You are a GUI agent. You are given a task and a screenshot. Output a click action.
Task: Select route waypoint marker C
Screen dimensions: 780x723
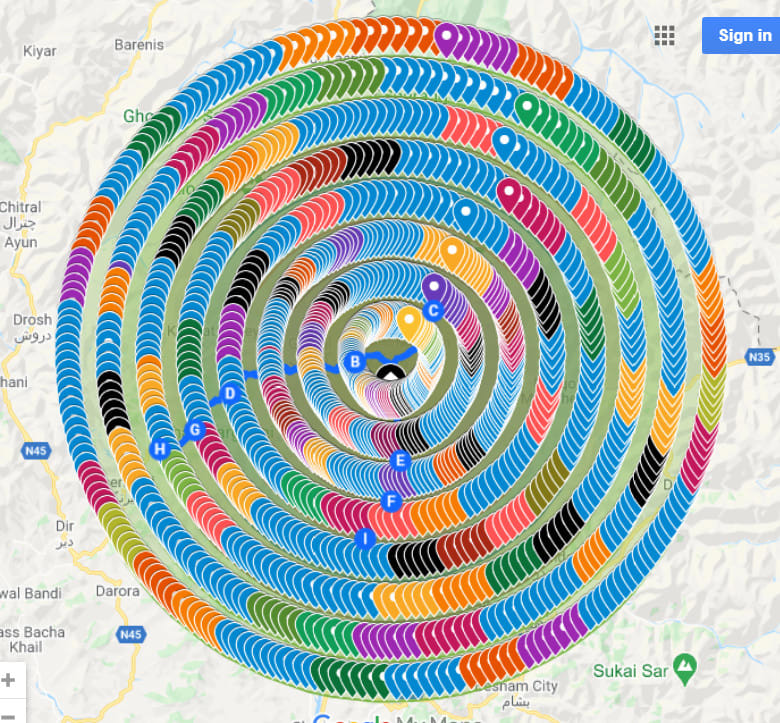coord(433,310)
